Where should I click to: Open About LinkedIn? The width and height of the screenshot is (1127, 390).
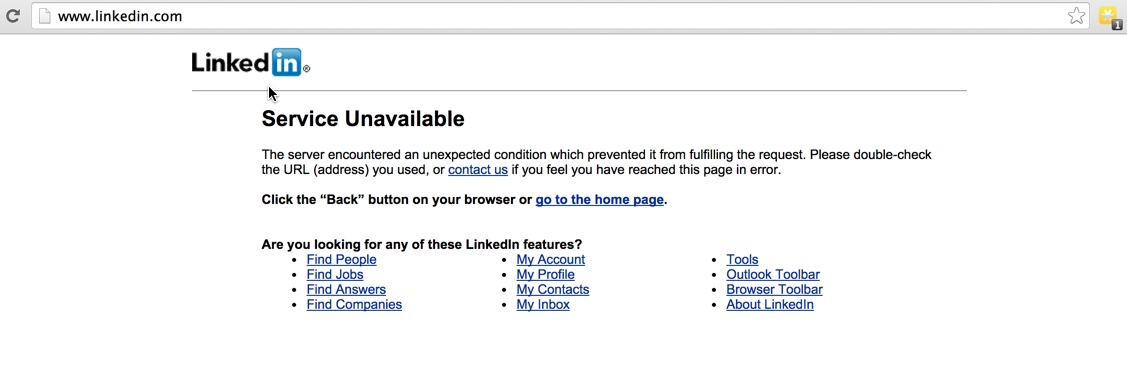[x=770, y=305]
